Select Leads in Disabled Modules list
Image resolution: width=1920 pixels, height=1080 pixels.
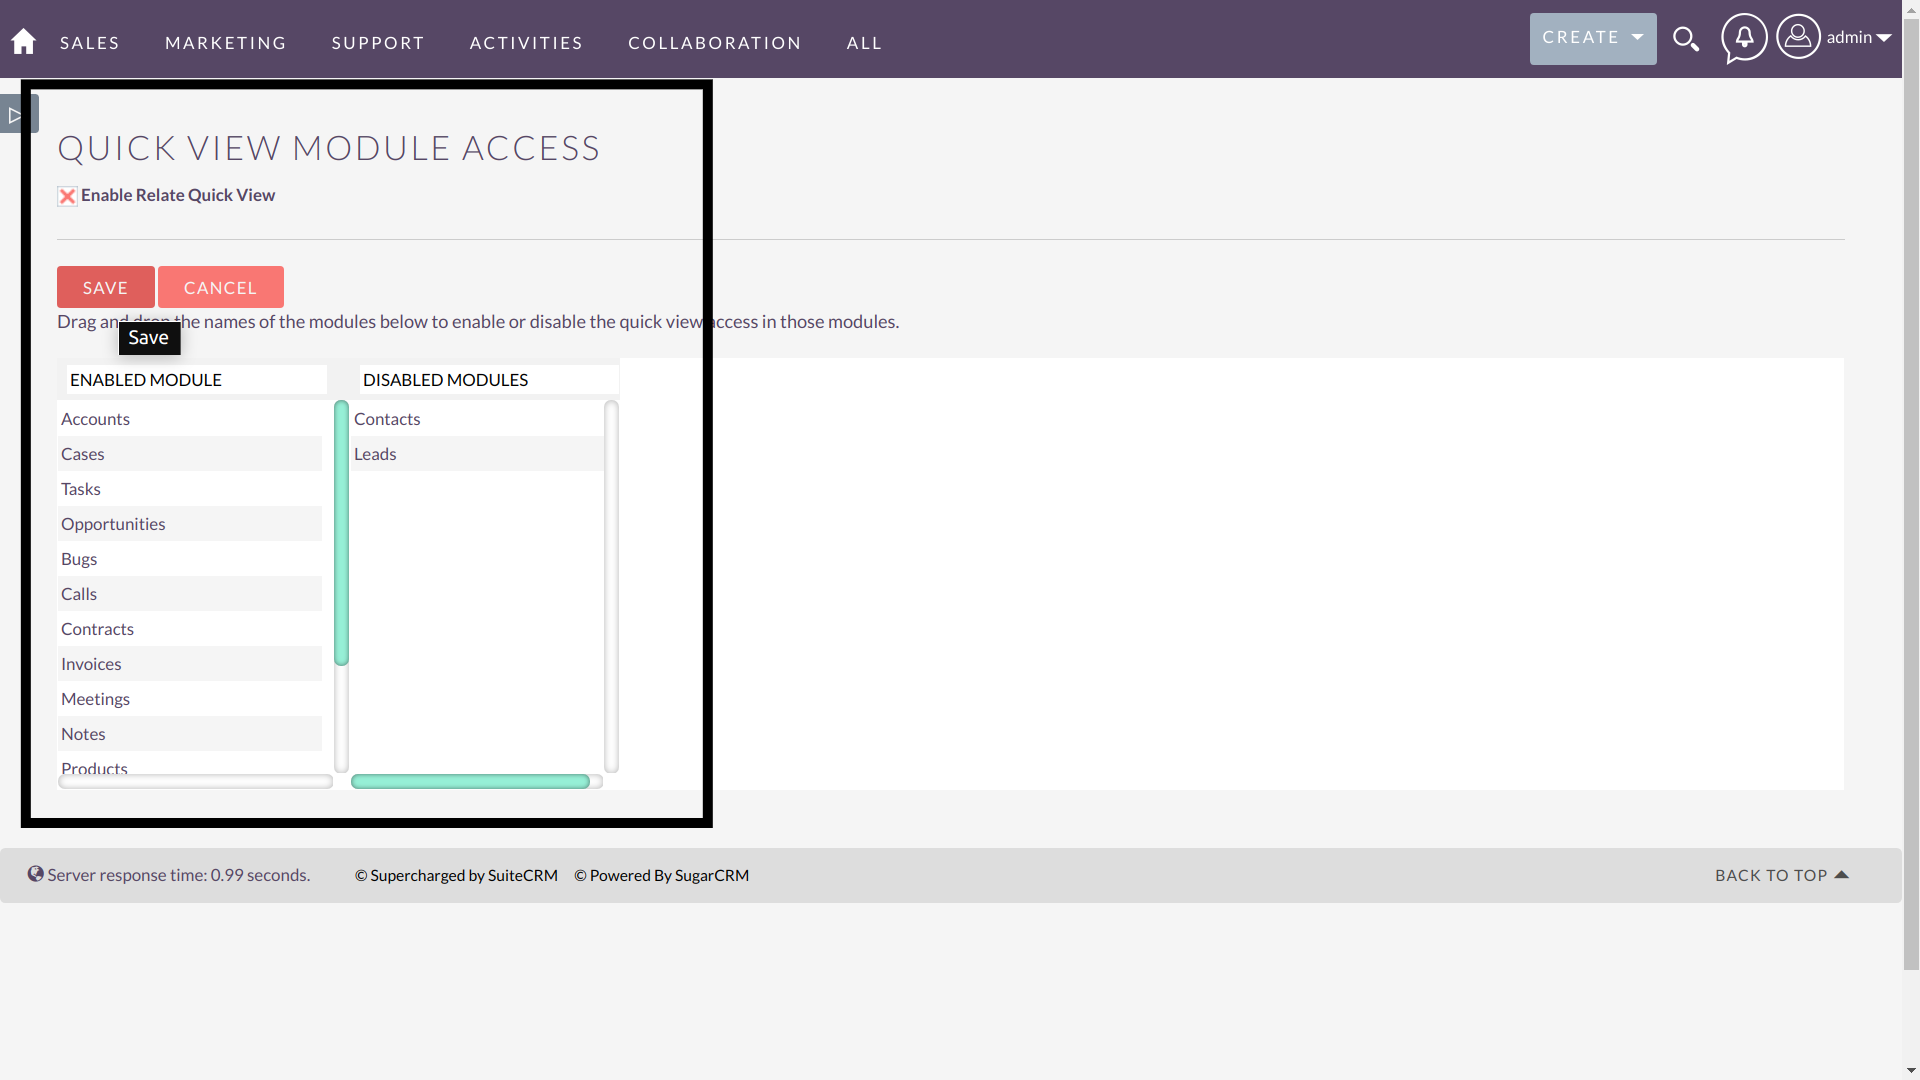pyautogui.click(x=375, y=452)
